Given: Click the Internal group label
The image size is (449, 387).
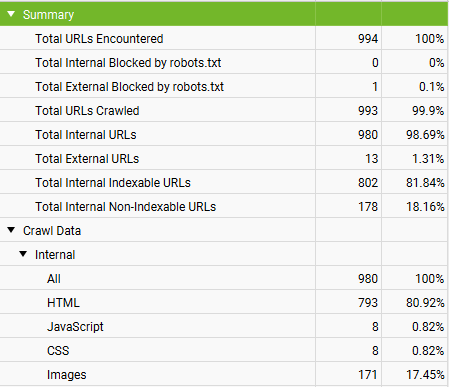Looking at the screenshot, I should [x=55, y=255].
